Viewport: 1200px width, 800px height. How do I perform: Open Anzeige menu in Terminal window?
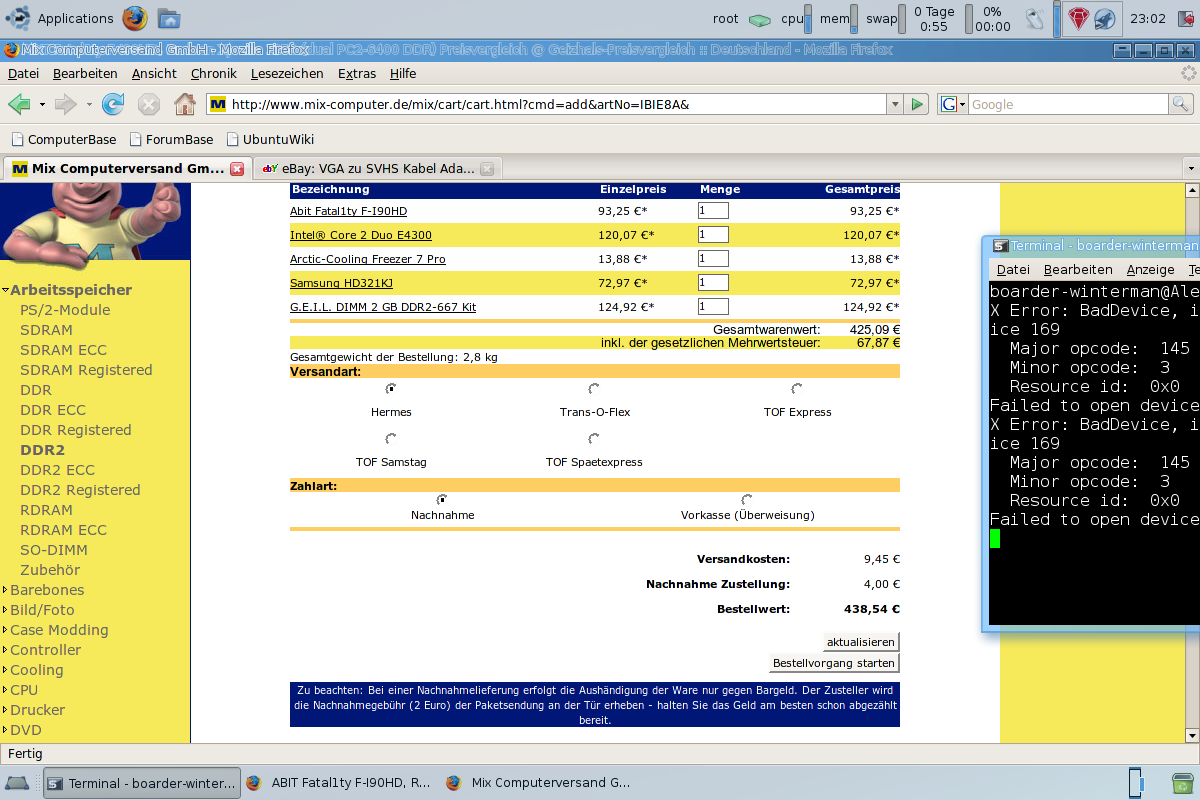coord(1150,269)
